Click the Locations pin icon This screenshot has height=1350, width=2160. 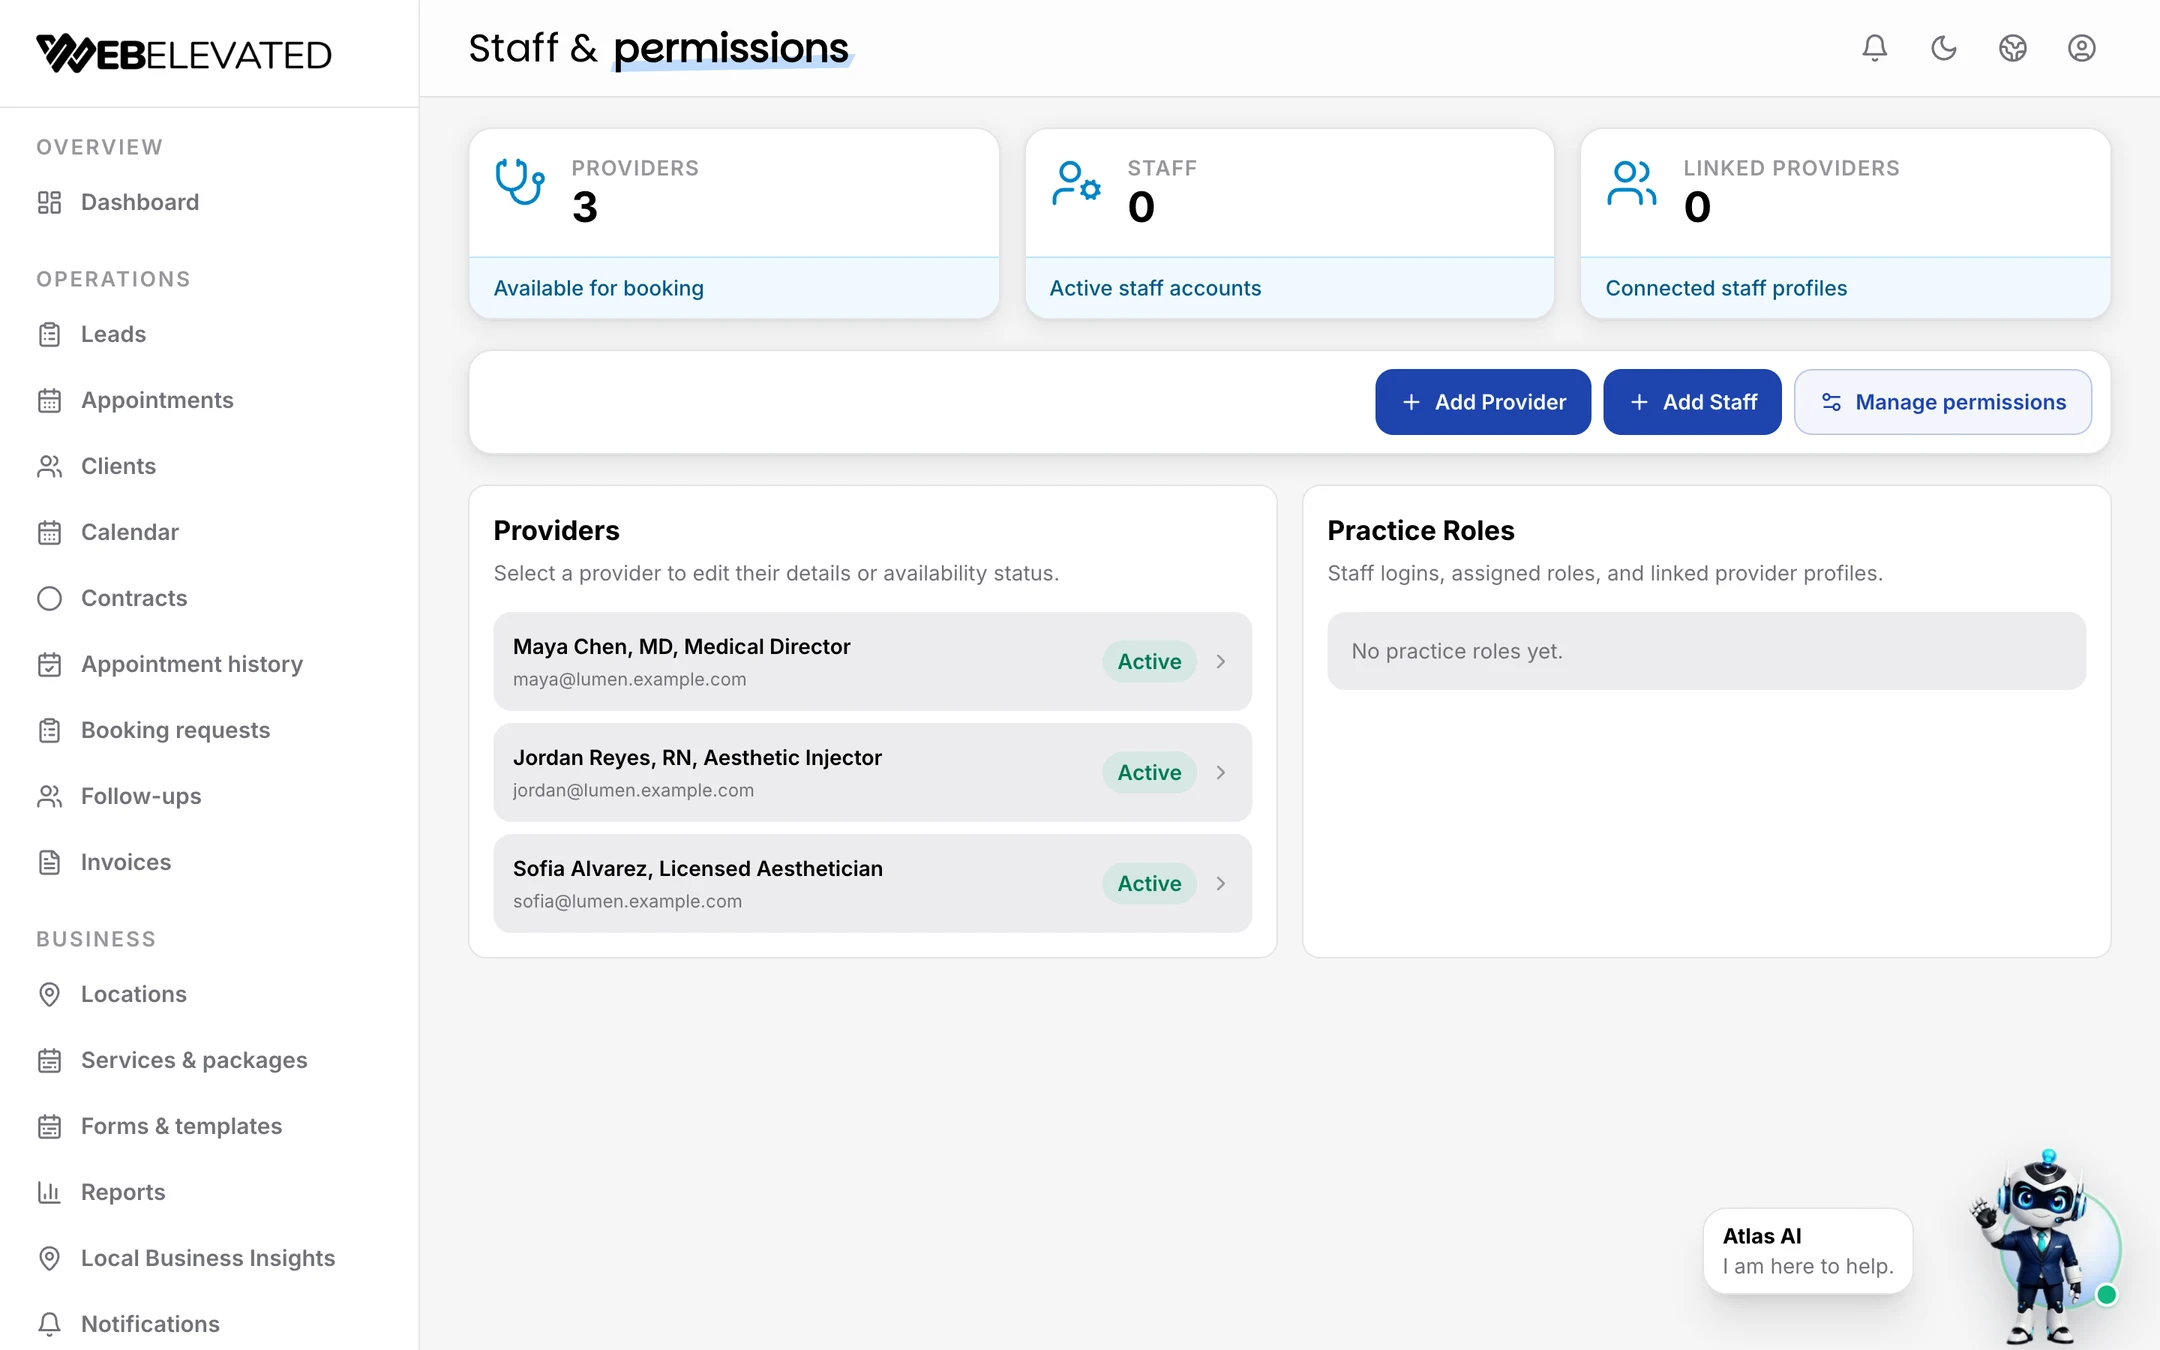click(x=49, y=995)
